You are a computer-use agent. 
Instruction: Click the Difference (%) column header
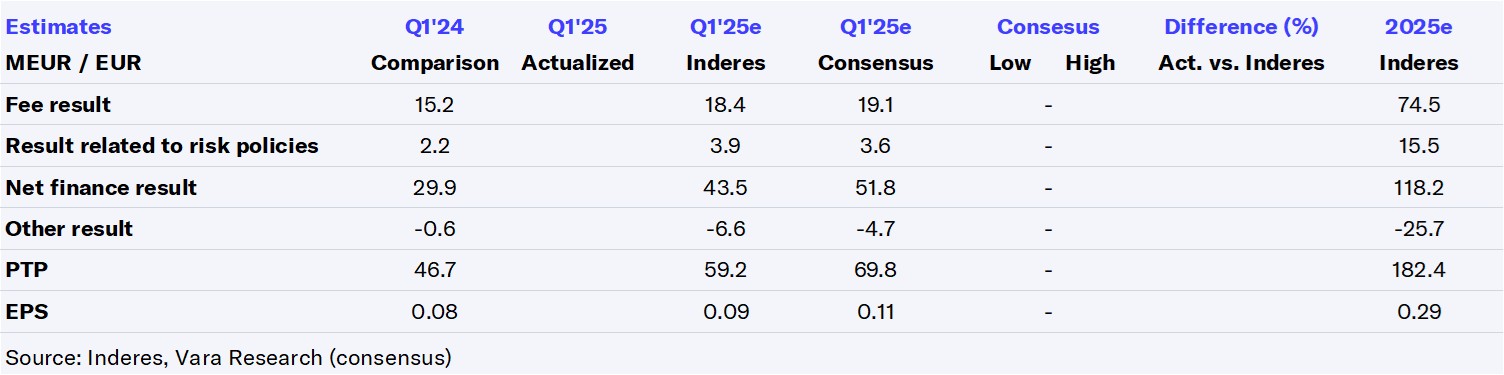point(1241,27)
